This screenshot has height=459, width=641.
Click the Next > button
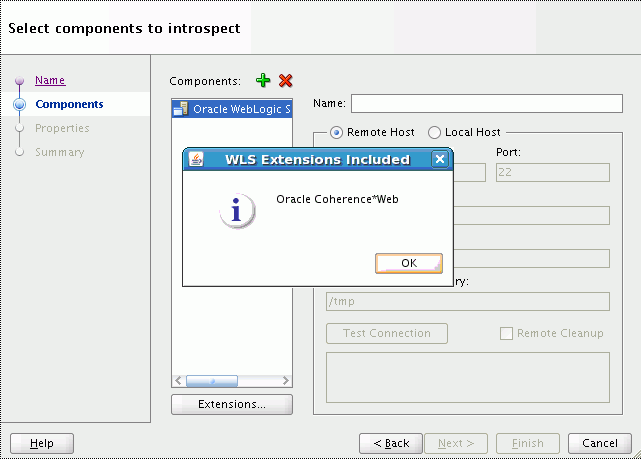coord(456,443)
